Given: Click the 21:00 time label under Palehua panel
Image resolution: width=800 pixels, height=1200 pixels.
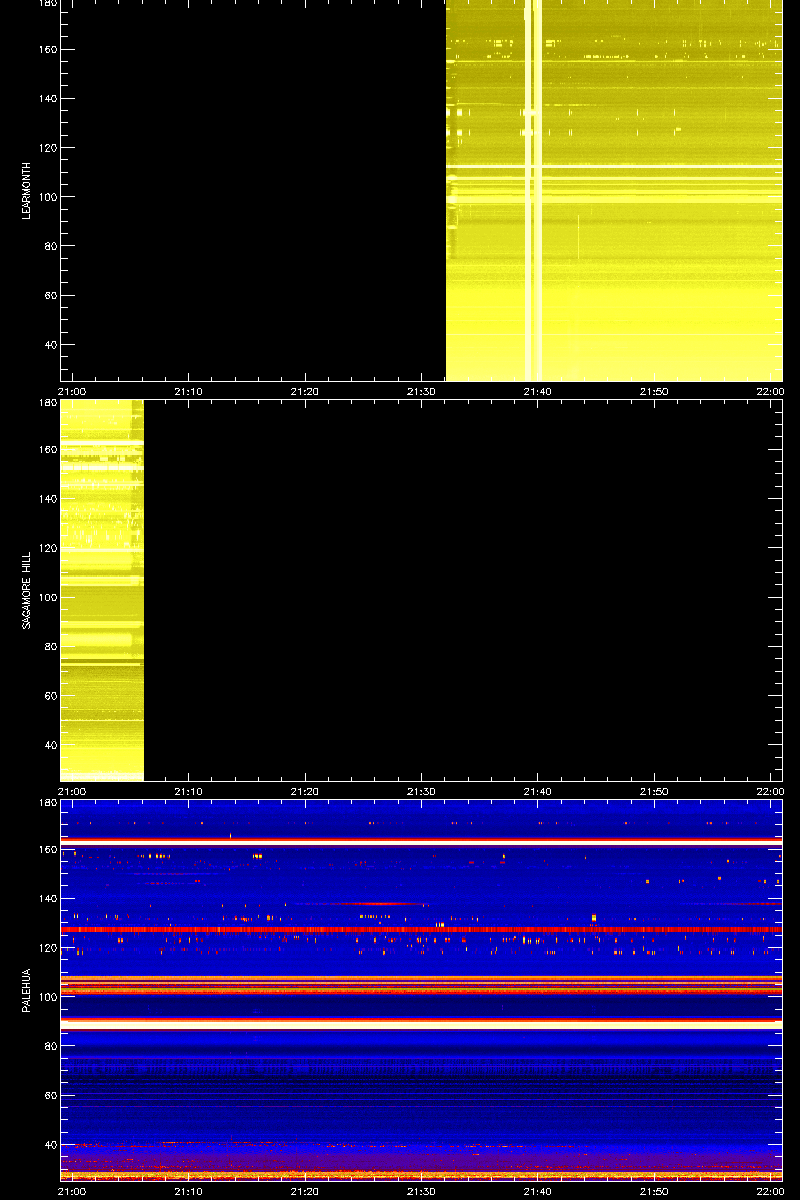Looking at the screenshot, I should click(x=73, y=1191).
